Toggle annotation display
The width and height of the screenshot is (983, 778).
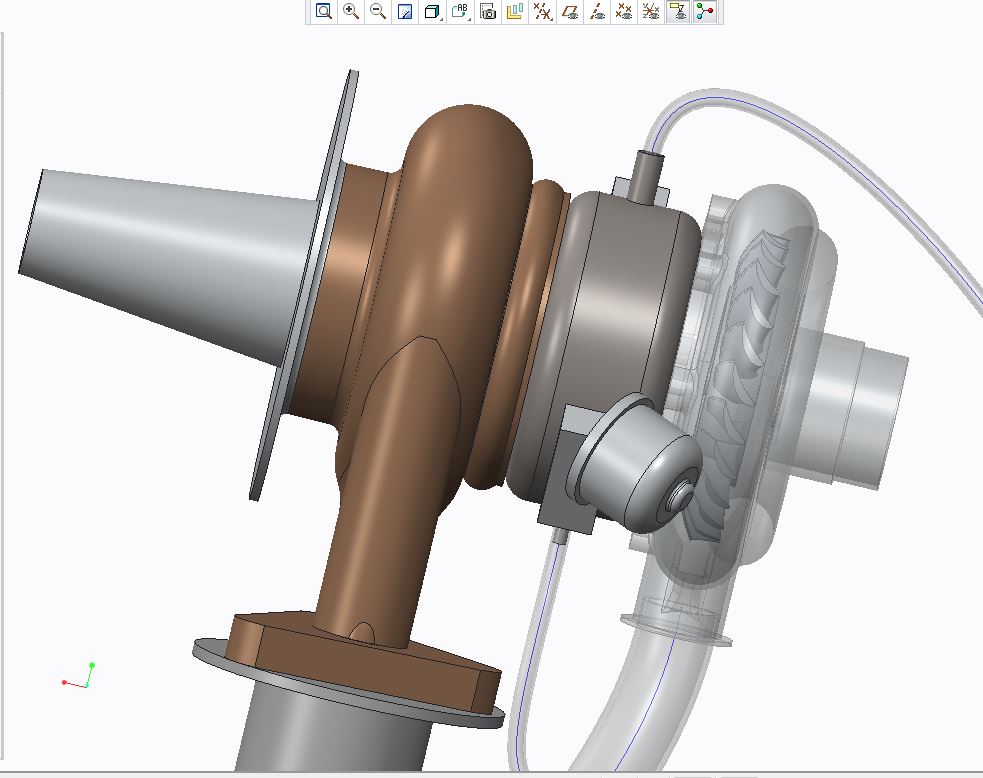coord(678,11)
